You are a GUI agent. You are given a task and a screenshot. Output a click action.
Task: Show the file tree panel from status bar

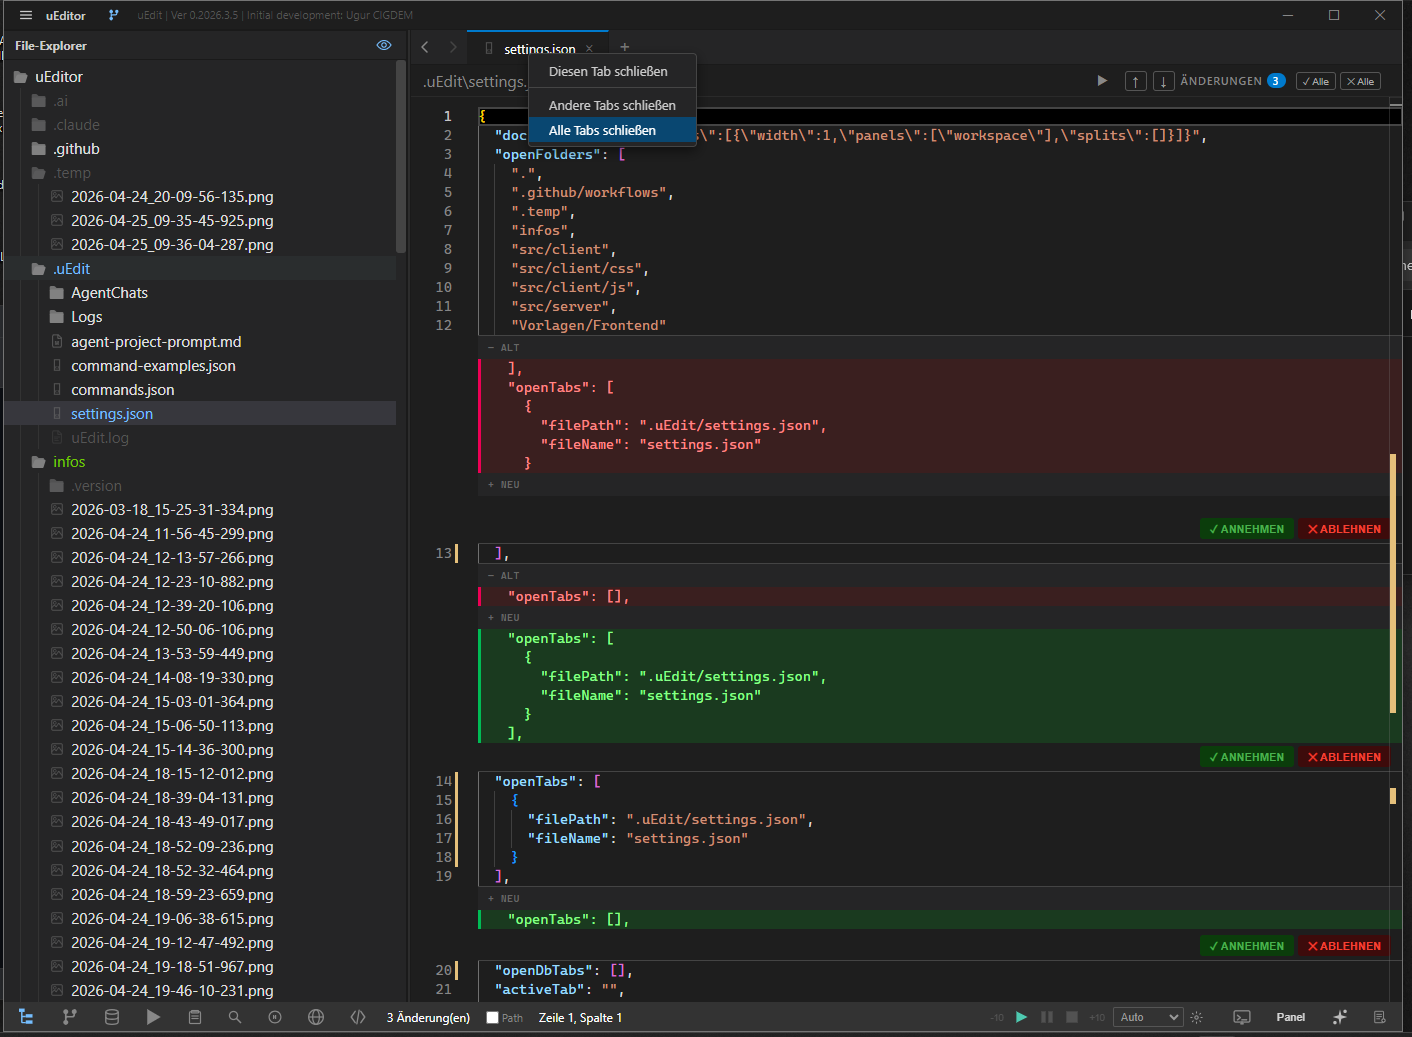coord(26,1017)
